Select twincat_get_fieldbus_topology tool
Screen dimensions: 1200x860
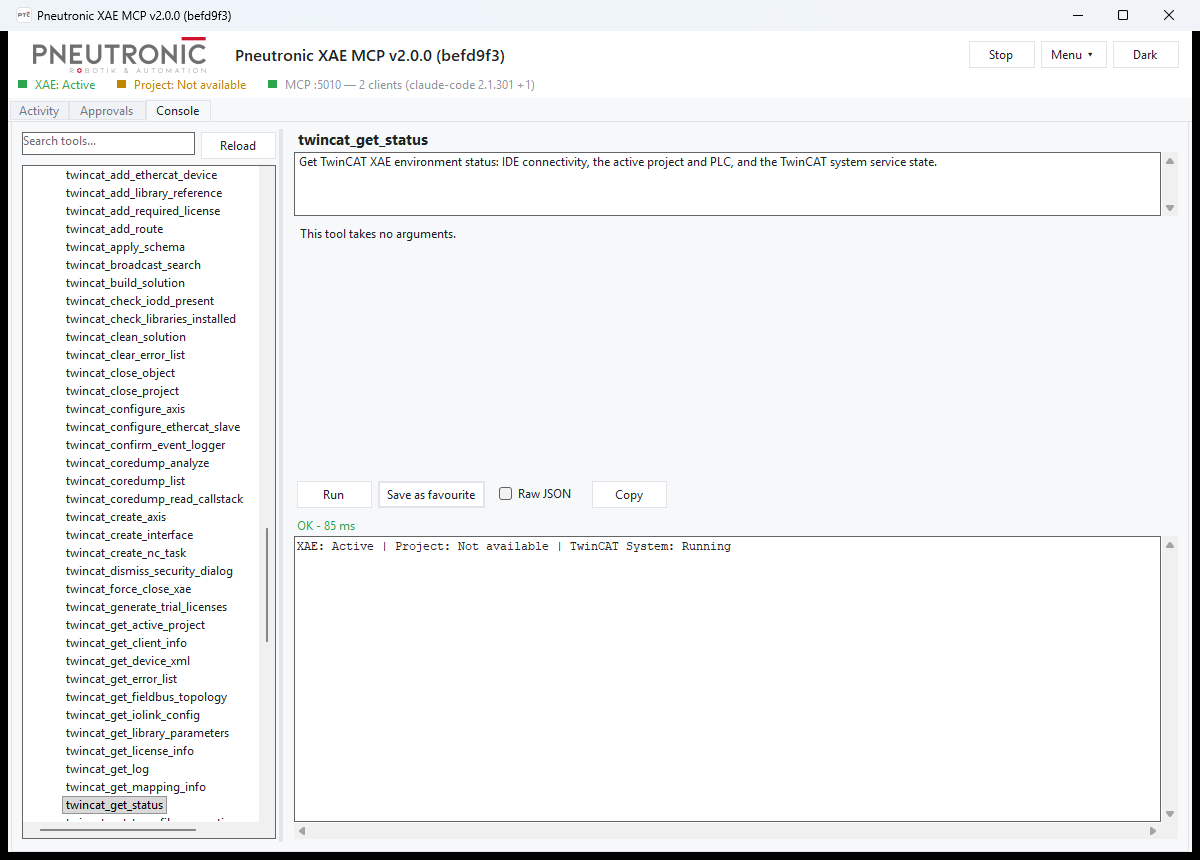click(x=146, y=697)
